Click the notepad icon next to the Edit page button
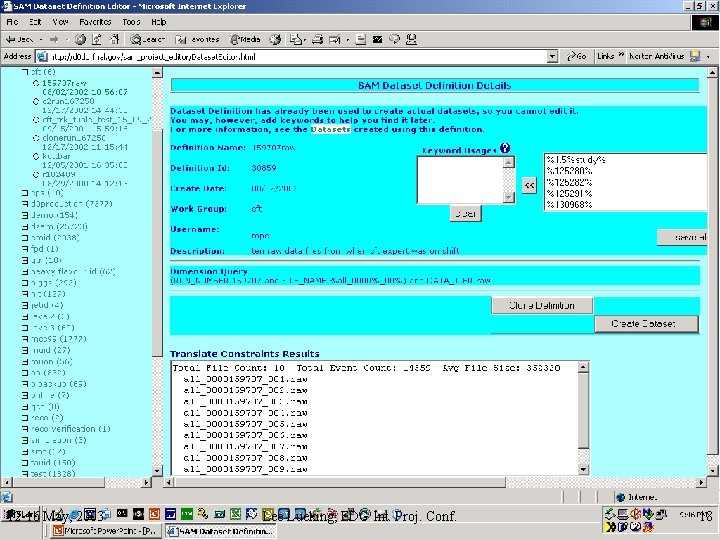Viewport: 720px width, 540px height. tap(361, 39)
